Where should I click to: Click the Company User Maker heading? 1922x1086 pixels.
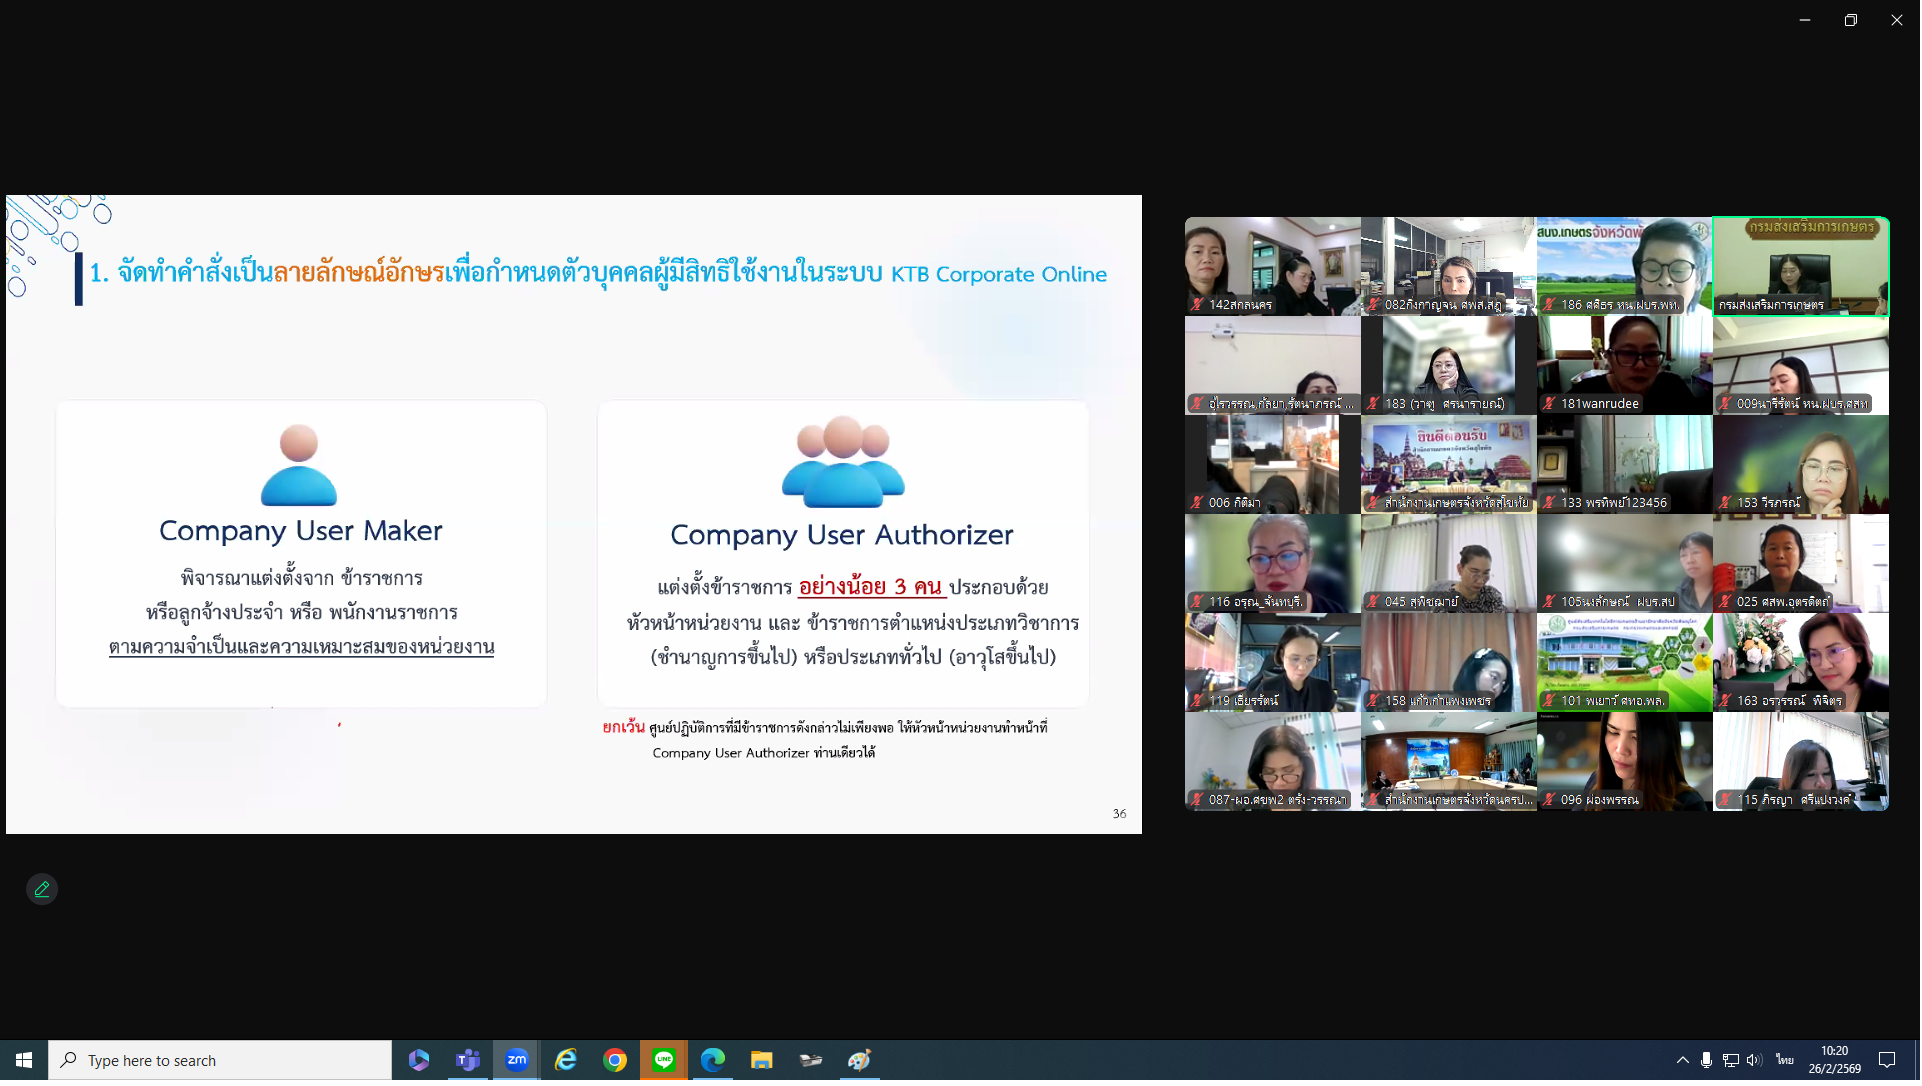coord(301,531)
